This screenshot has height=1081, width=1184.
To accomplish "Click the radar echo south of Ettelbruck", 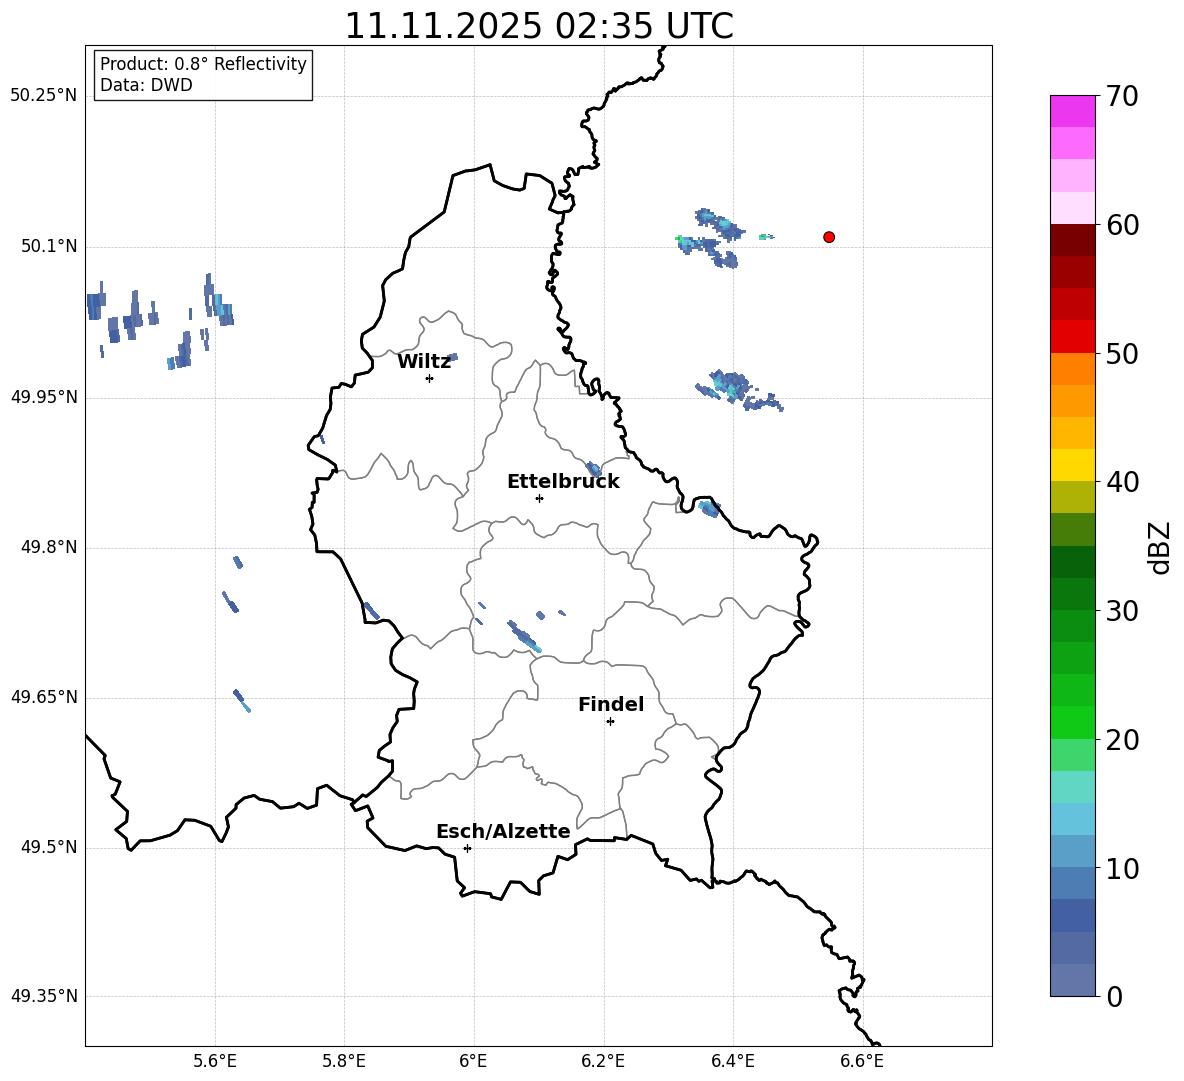I will click(x=524, y=636).
